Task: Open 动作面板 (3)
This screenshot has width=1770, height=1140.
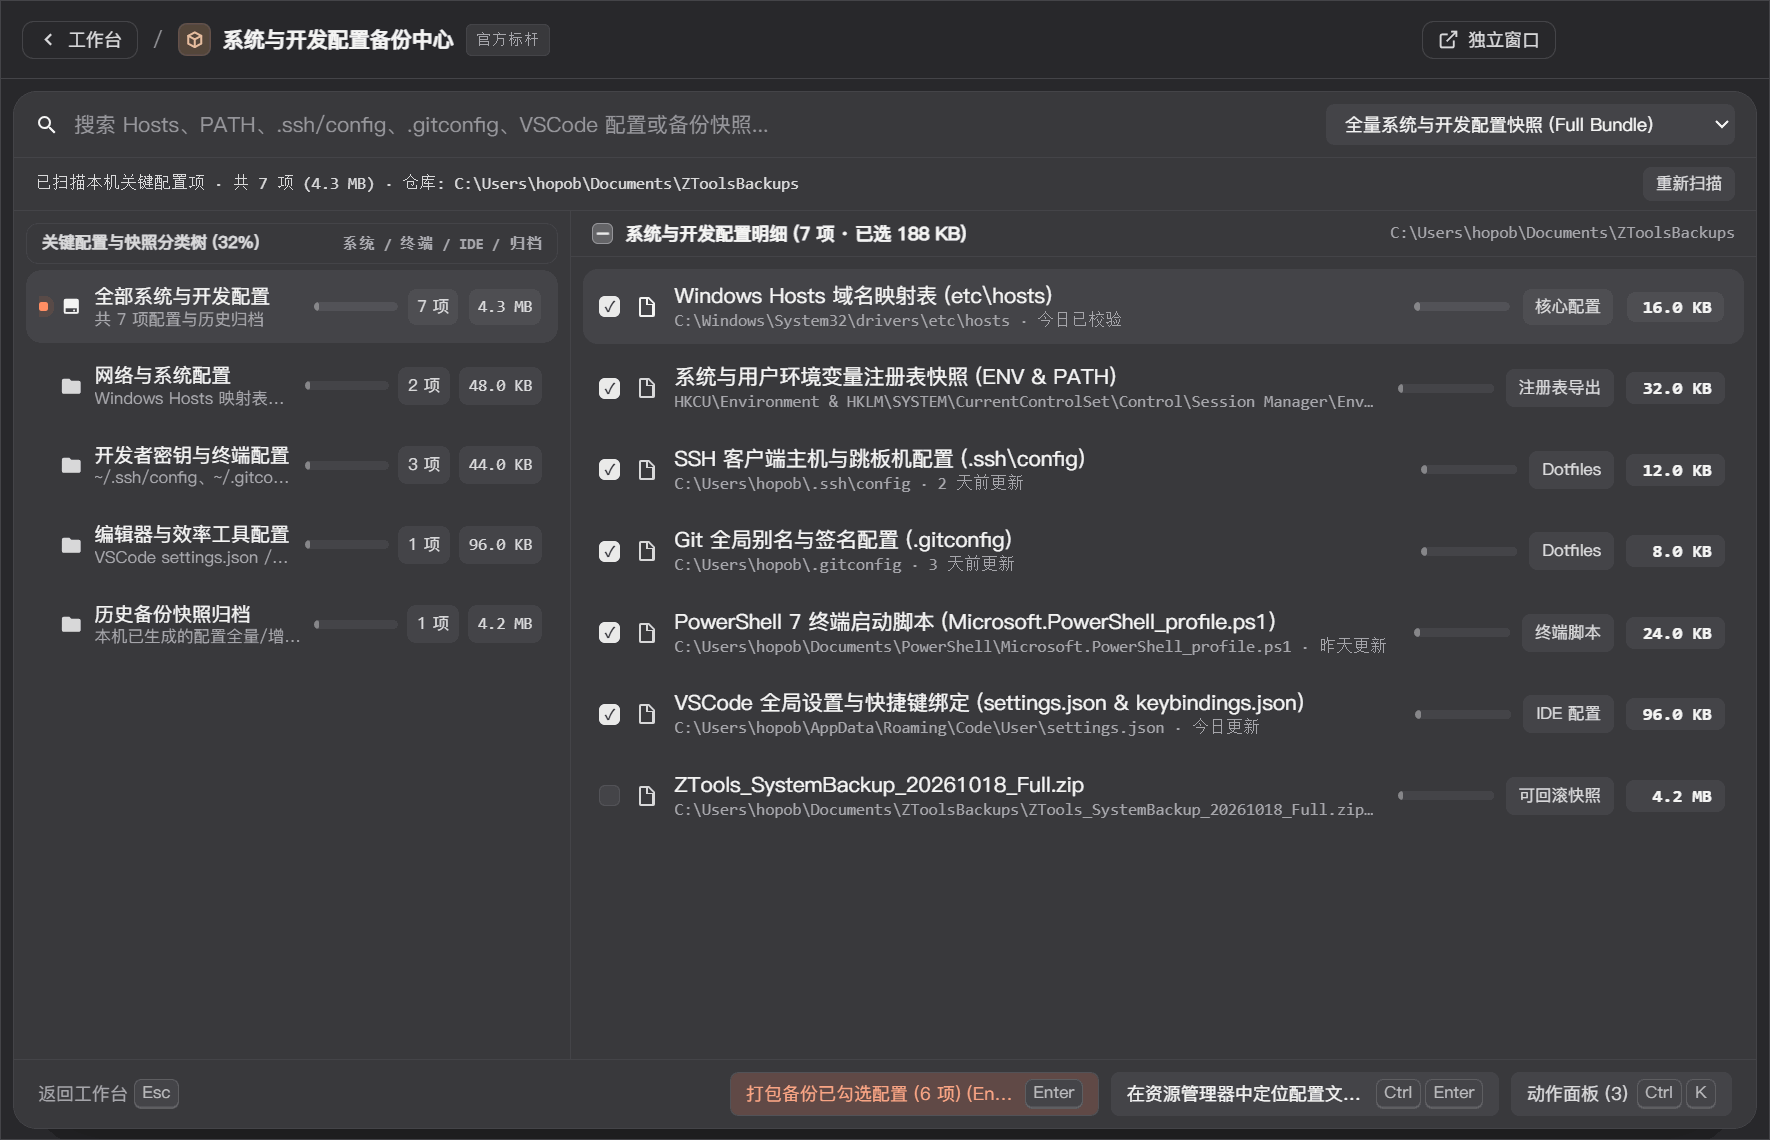Action: tap(1621, 1094)
